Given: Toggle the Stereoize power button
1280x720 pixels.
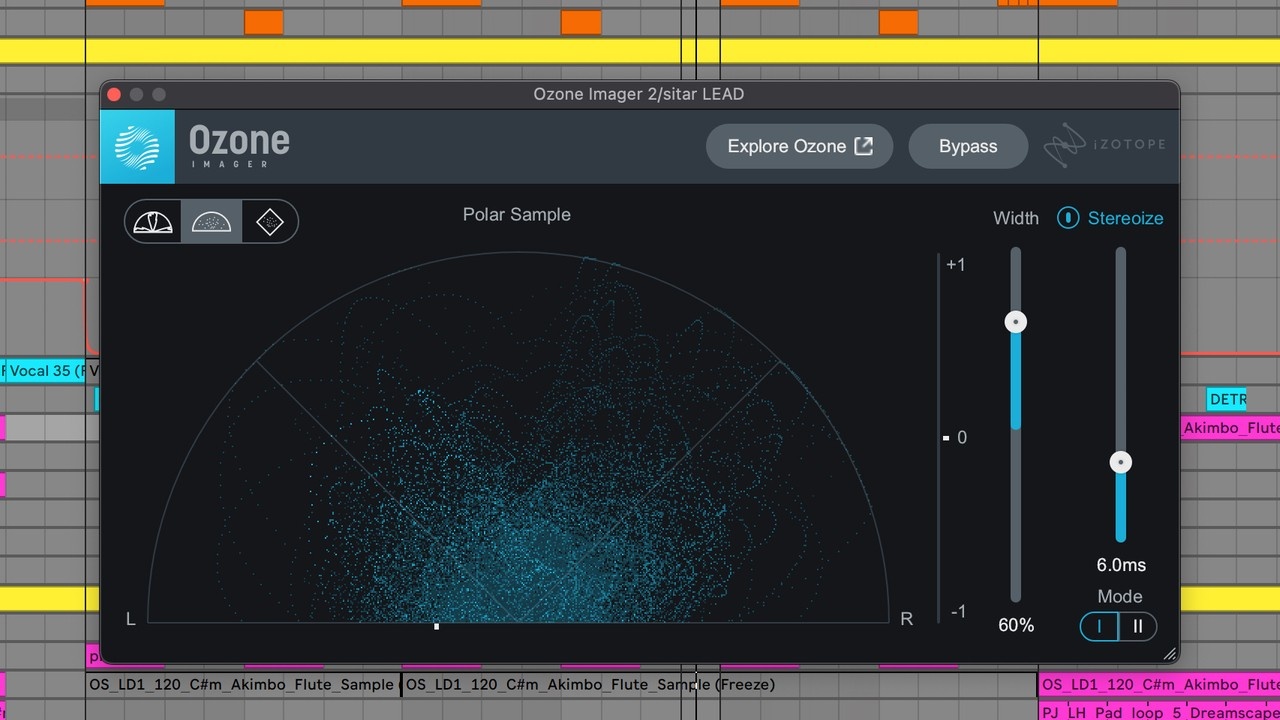Looking at the screenshot, I should 1068,218.
